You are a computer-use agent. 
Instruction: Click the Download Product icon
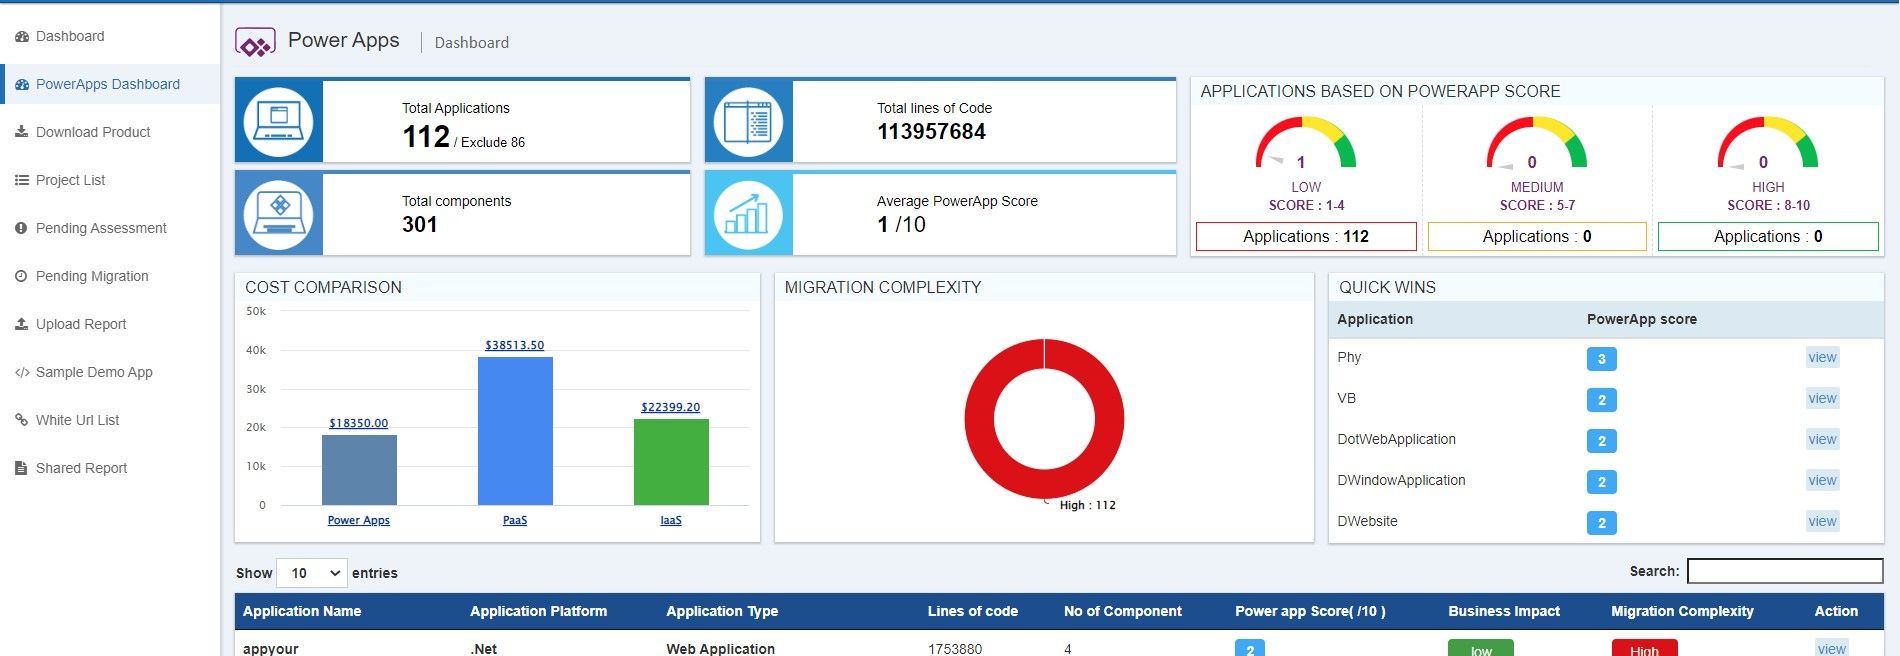[22, 132]
